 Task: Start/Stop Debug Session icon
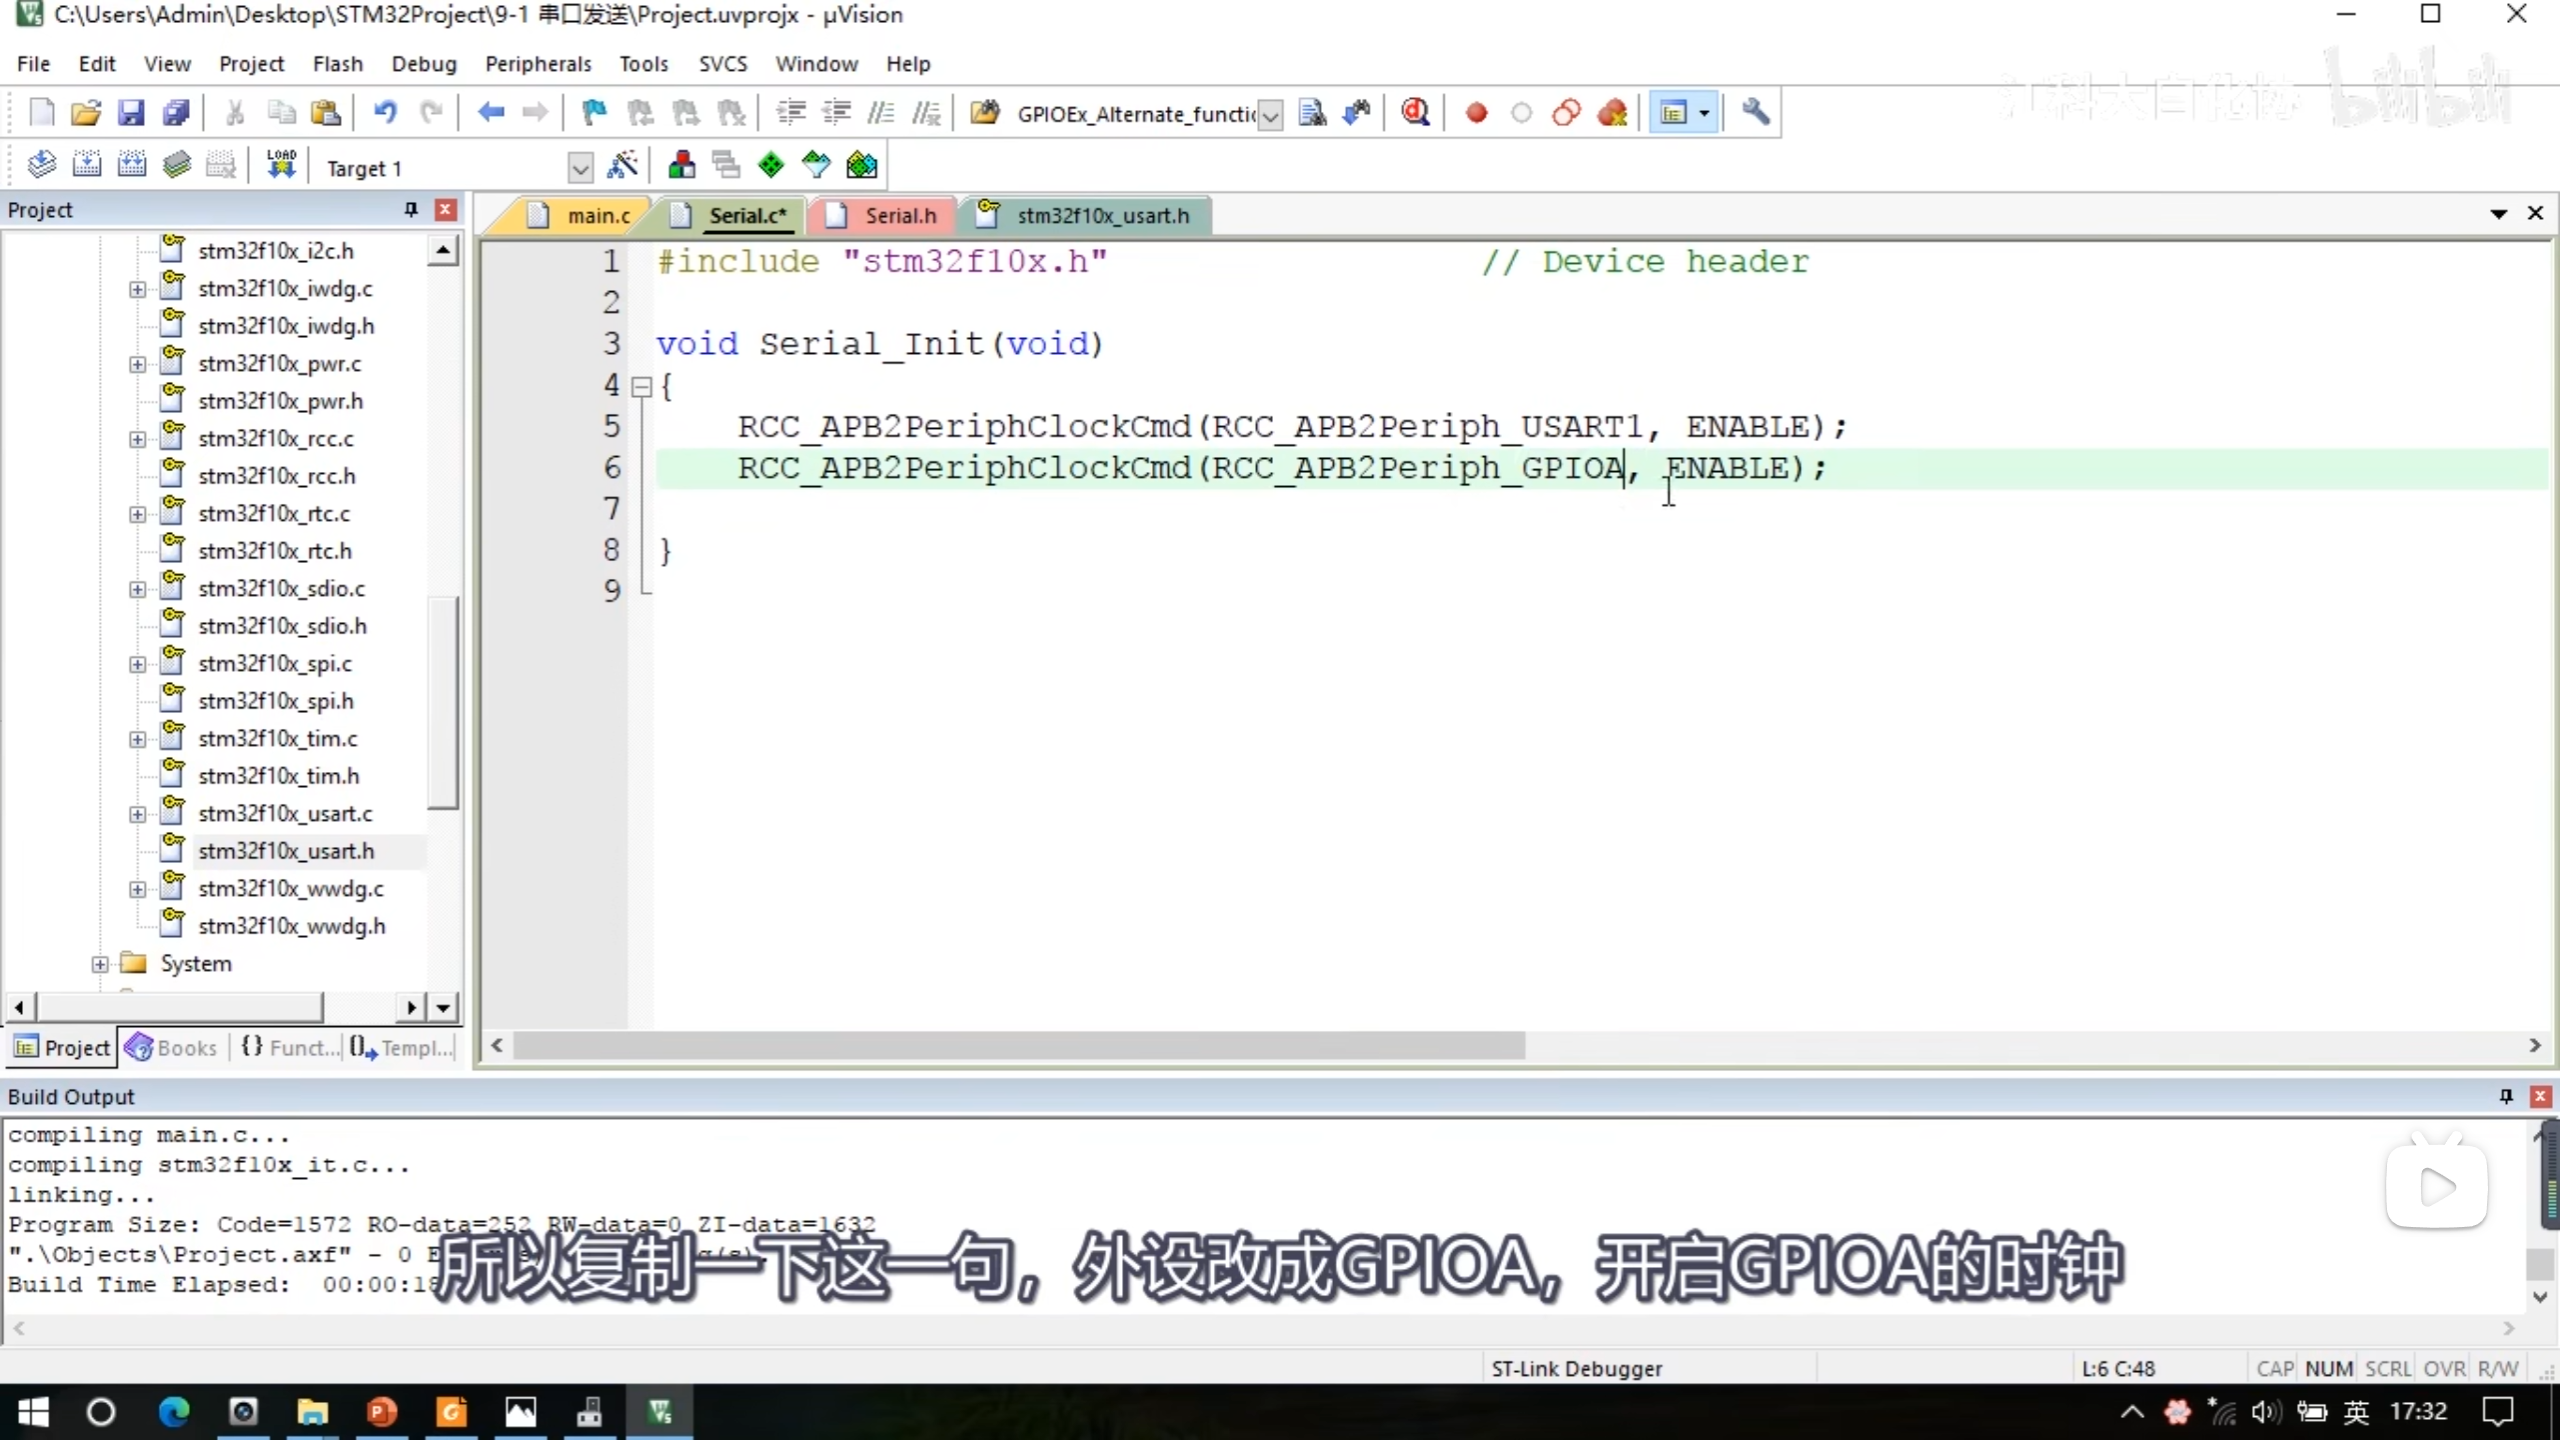point(1415,112)
